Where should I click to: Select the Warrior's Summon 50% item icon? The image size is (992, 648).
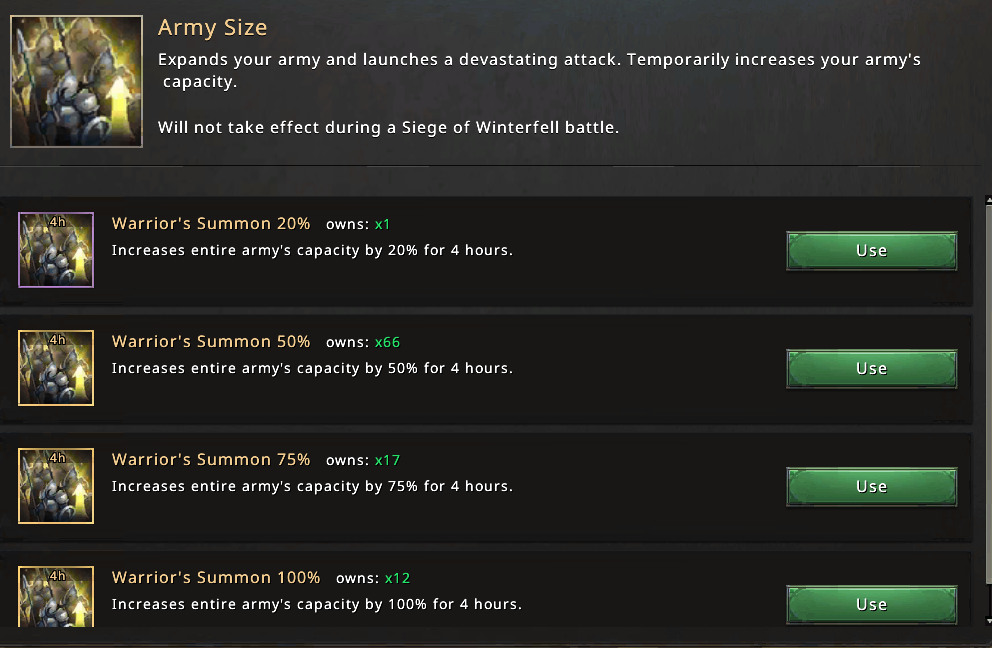click(56, 368)
